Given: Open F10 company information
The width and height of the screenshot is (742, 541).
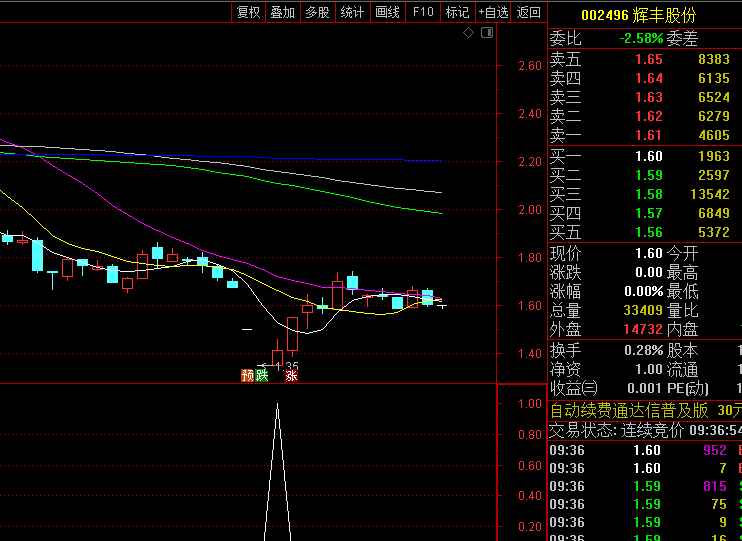Looking at the screenshot, I should click(423, 12).
